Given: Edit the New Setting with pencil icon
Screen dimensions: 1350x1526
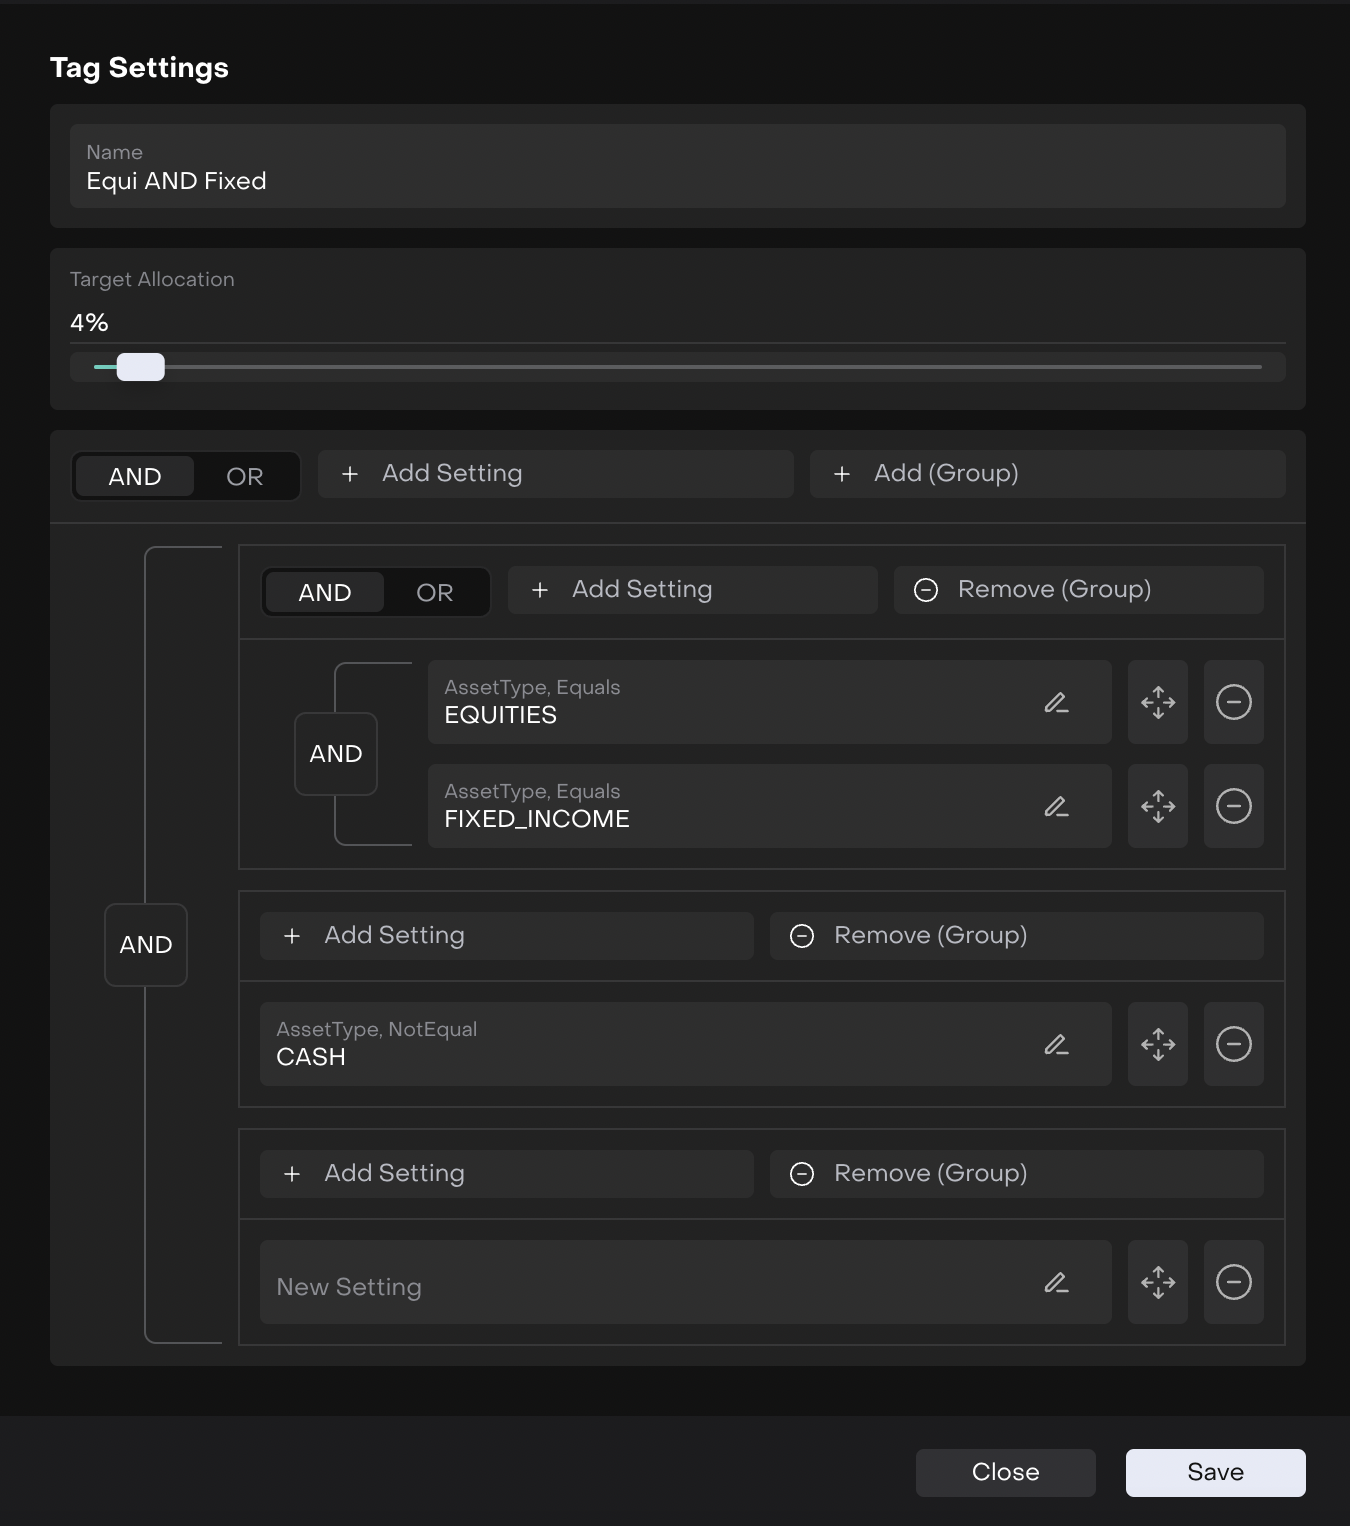Looking at the screenshot, I should 1056,1283.
